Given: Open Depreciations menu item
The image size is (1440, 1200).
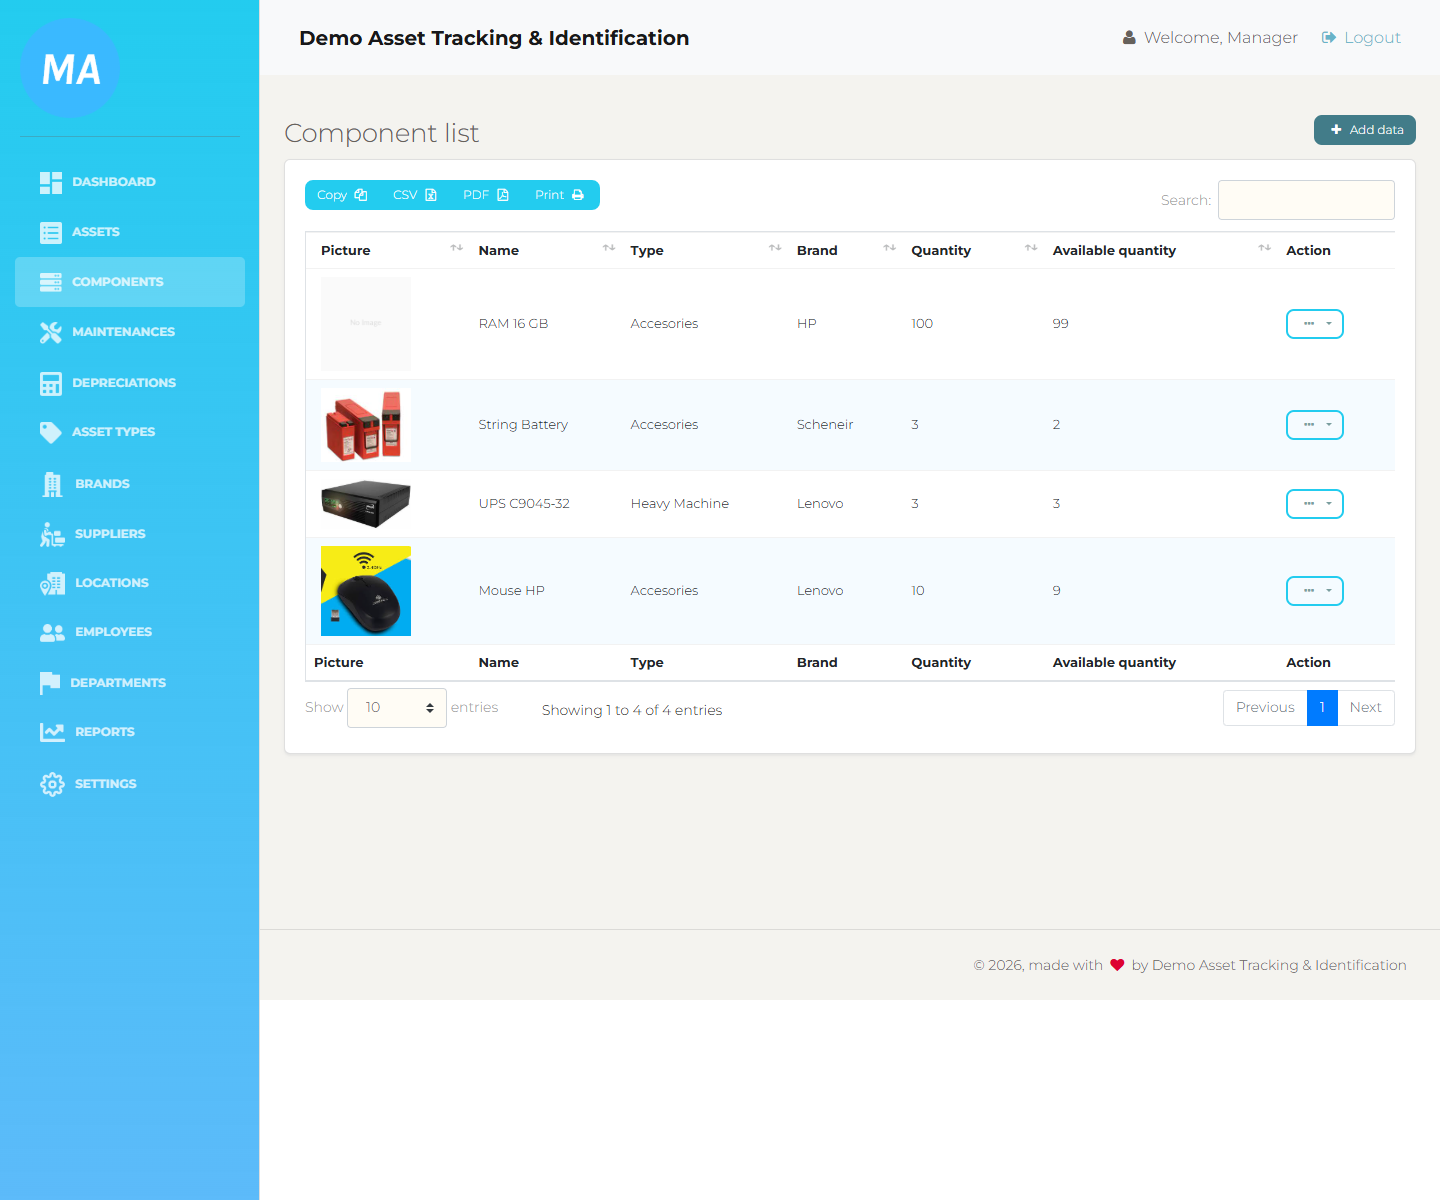Looking at the screenshot, I should tap(130, 383).
